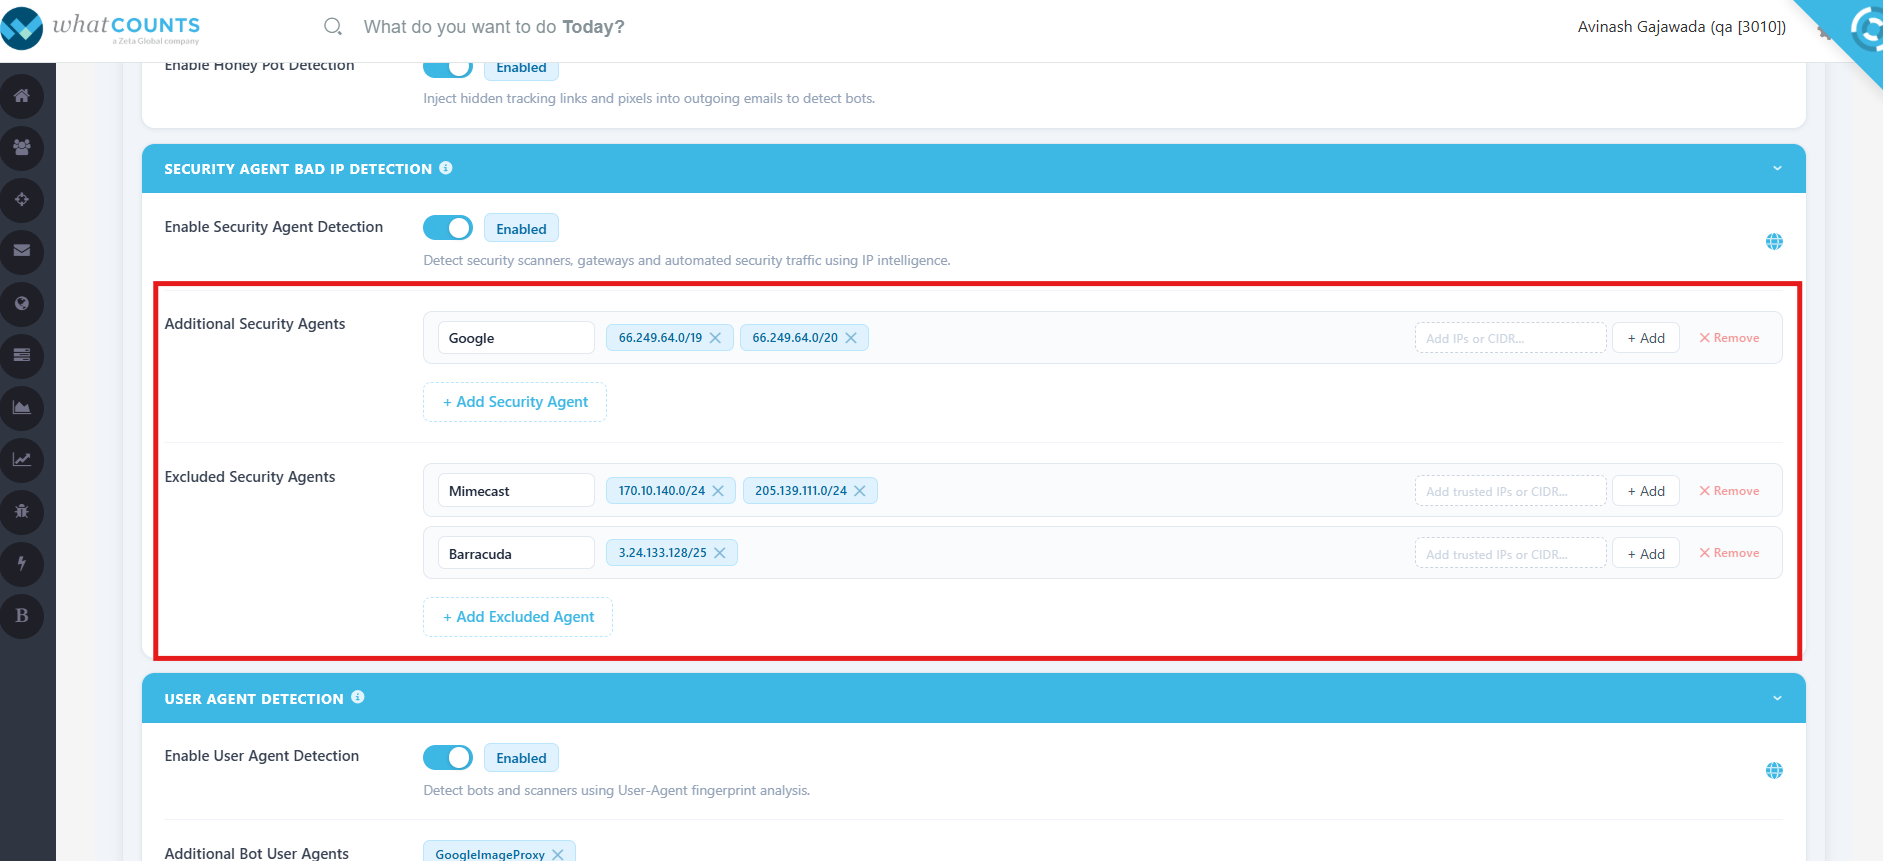Click the globe icon beside Security Agent Detection
1883x861 pixels.
1774,241
